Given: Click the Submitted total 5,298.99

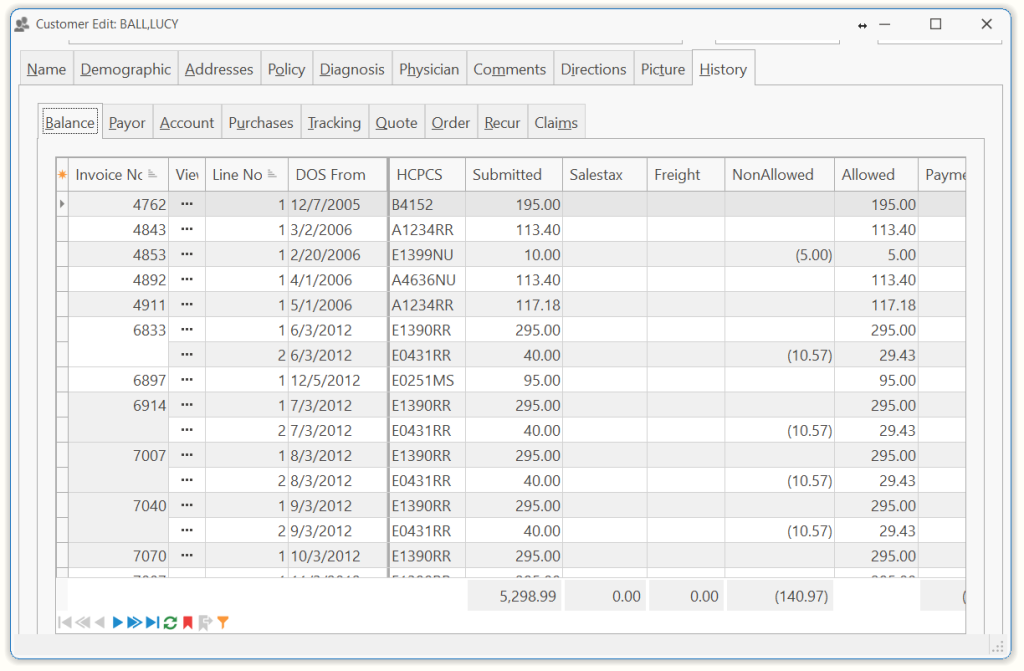Looking at the screenshot, I should [515, 596].
